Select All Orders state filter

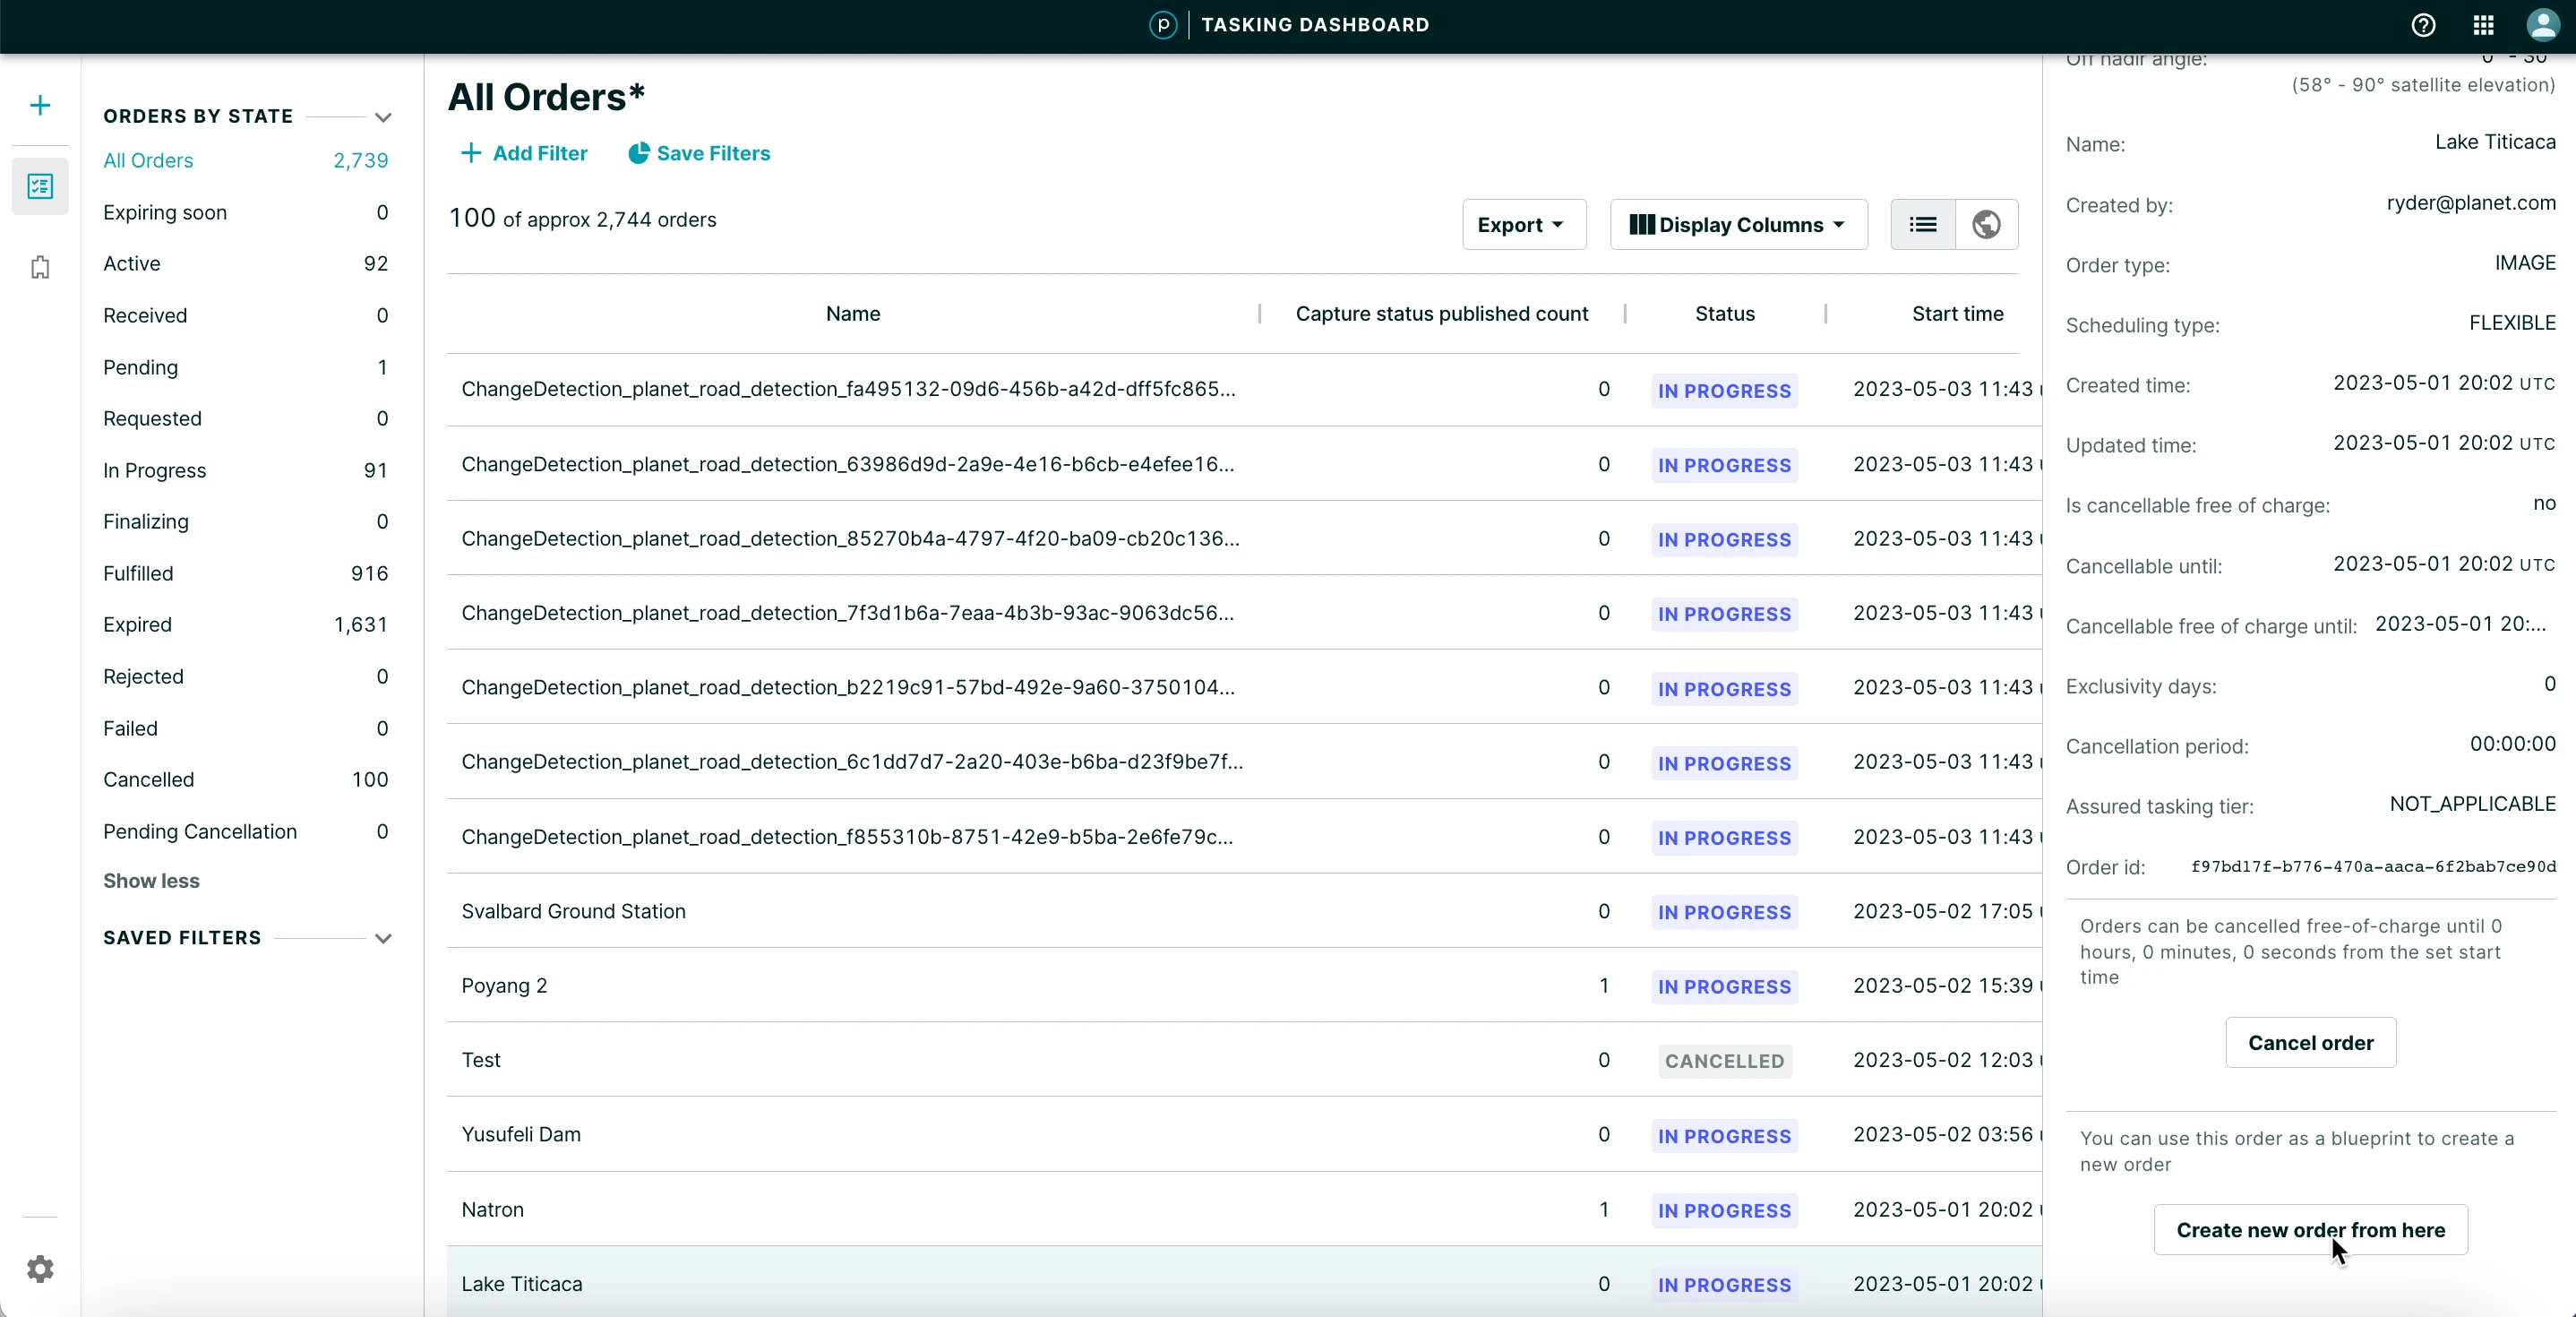[x=245, y=160]
